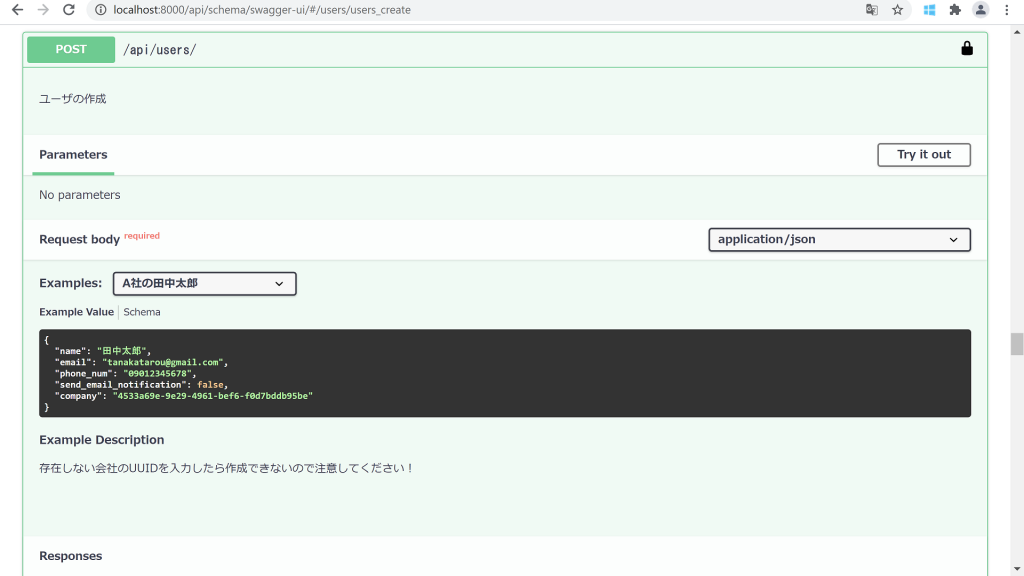The width and height of the screenshot is (1024, 576).
Task: Click the scrollbar up arrow
Action: pos(1017,31)
